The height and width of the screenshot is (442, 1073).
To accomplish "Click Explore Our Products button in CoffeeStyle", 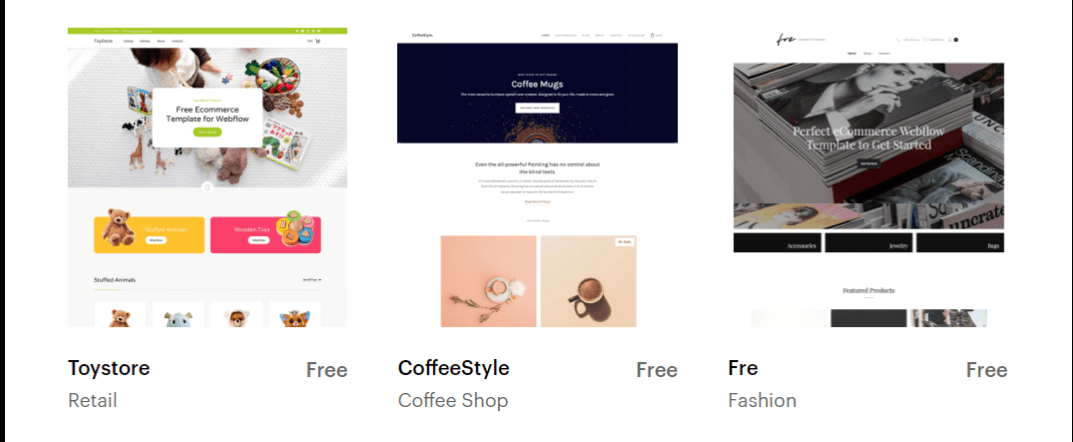I will [537, 108].
